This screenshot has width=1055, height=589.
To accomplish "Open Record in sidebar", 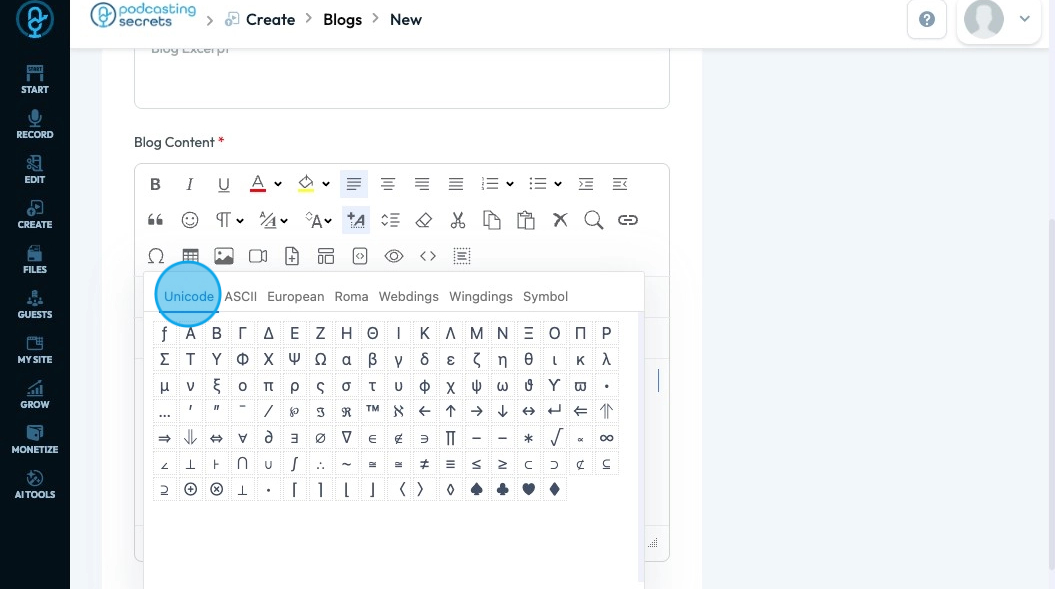I will tap(35, 125).
